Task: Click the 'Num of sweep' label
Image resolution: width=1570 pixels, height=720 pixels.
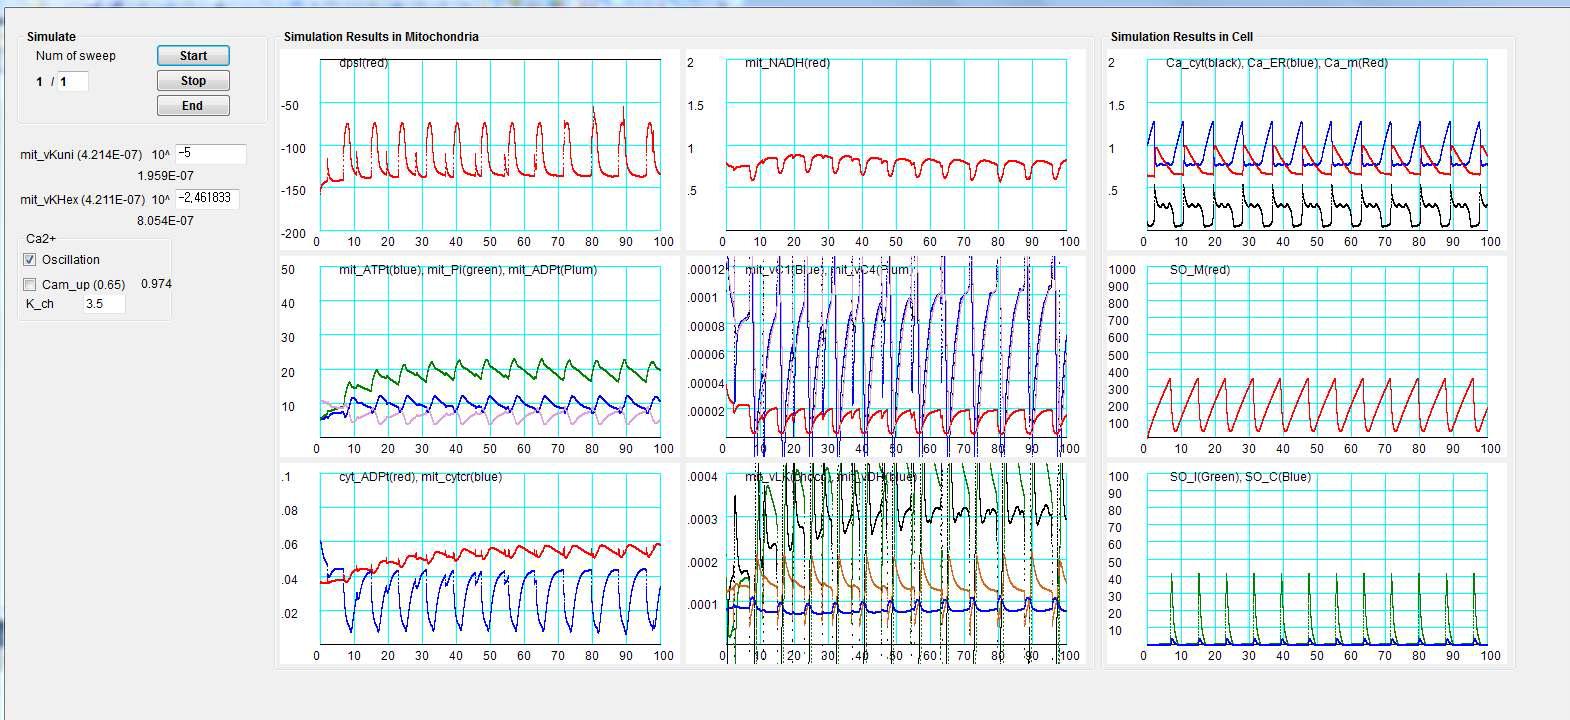Action: tap(76, 56)
